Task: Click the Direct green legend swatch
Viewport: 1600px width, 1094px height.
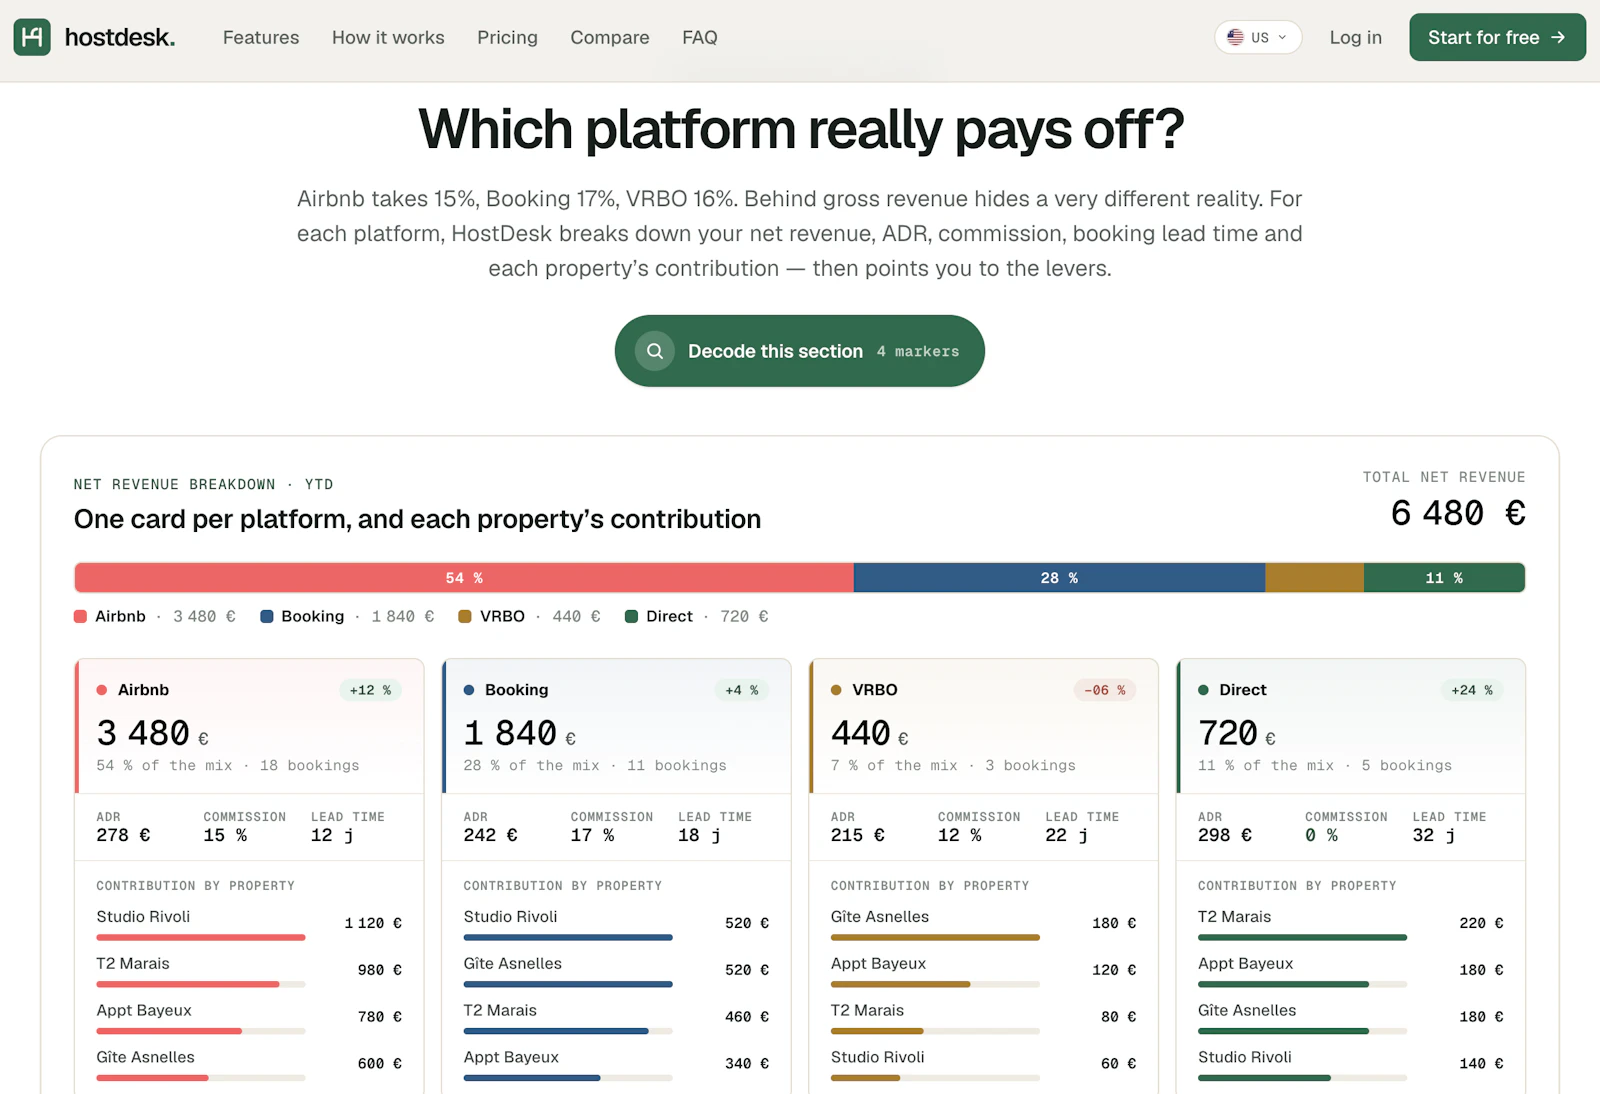Action: coord(631,616)
